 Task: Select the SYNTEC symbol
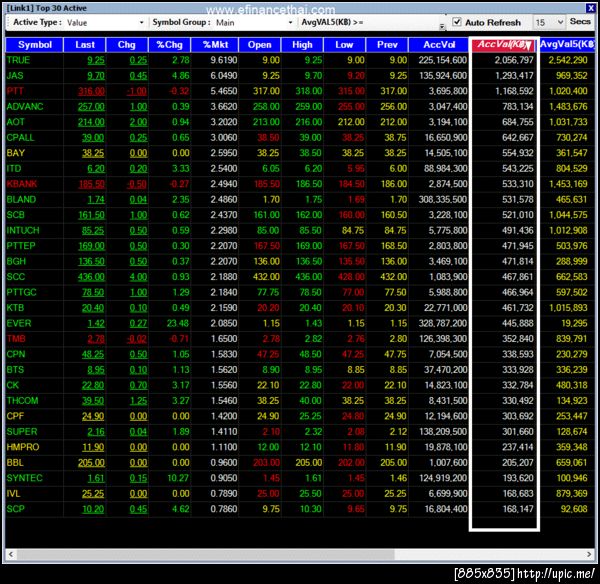coord(24,478)
